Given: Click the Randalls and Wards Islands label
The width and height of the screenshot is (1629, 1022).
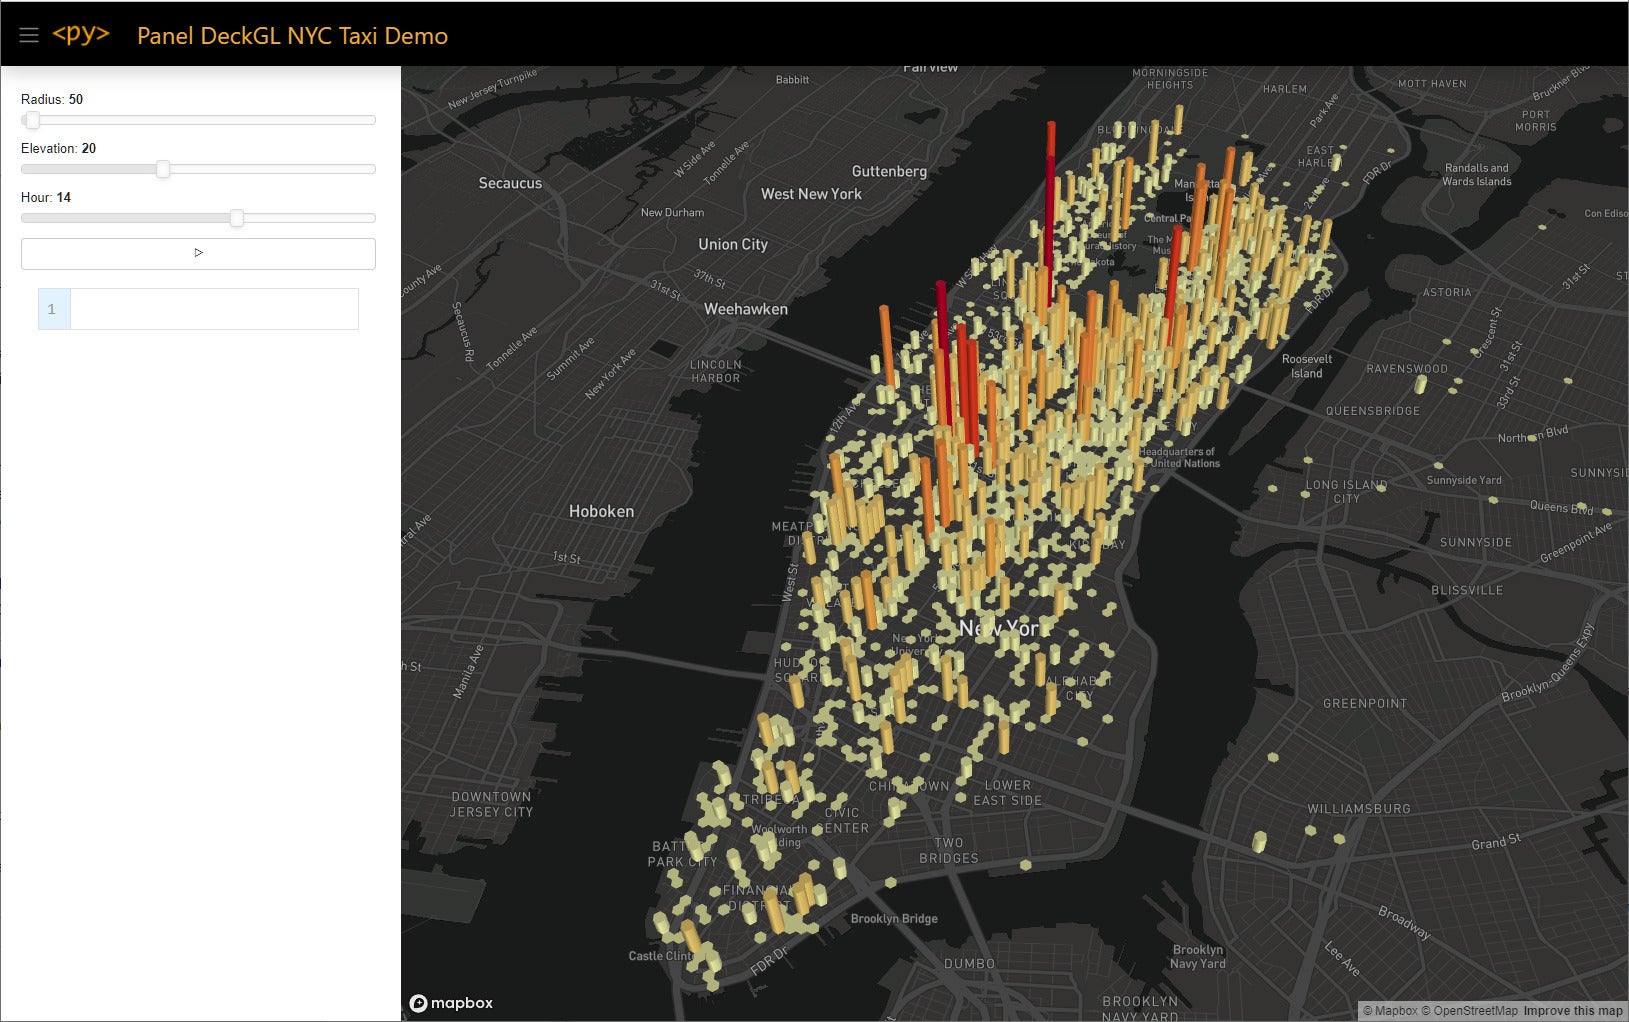Looking at the screenshot, I should tap(1477, 174).
